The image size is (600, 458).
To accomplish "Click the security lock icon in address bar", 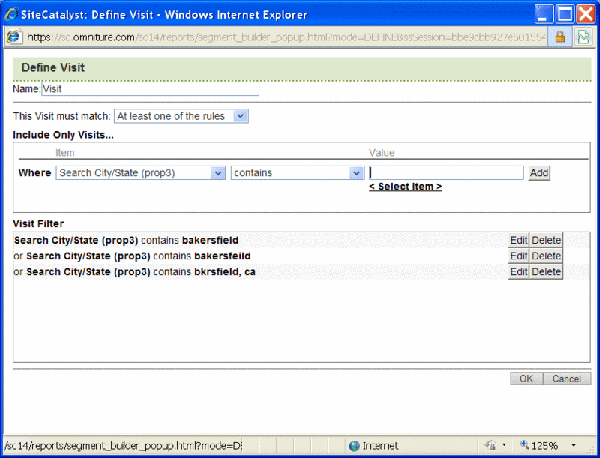I will [560, 37].
